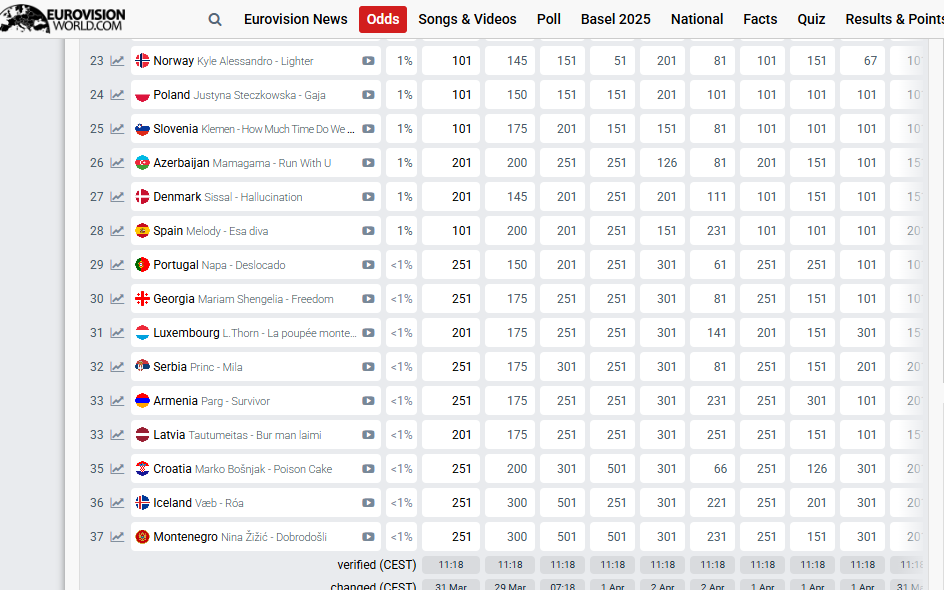Click Serbia's <1% winning chance cell

(x=402, y=367)
